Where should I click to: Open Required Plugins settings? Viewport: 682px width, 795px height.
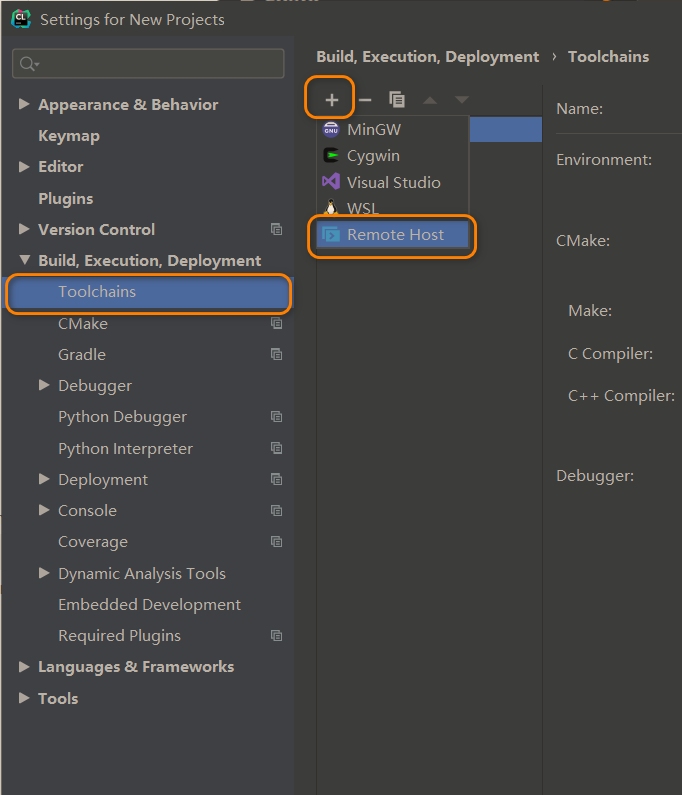tap(119, 636)
